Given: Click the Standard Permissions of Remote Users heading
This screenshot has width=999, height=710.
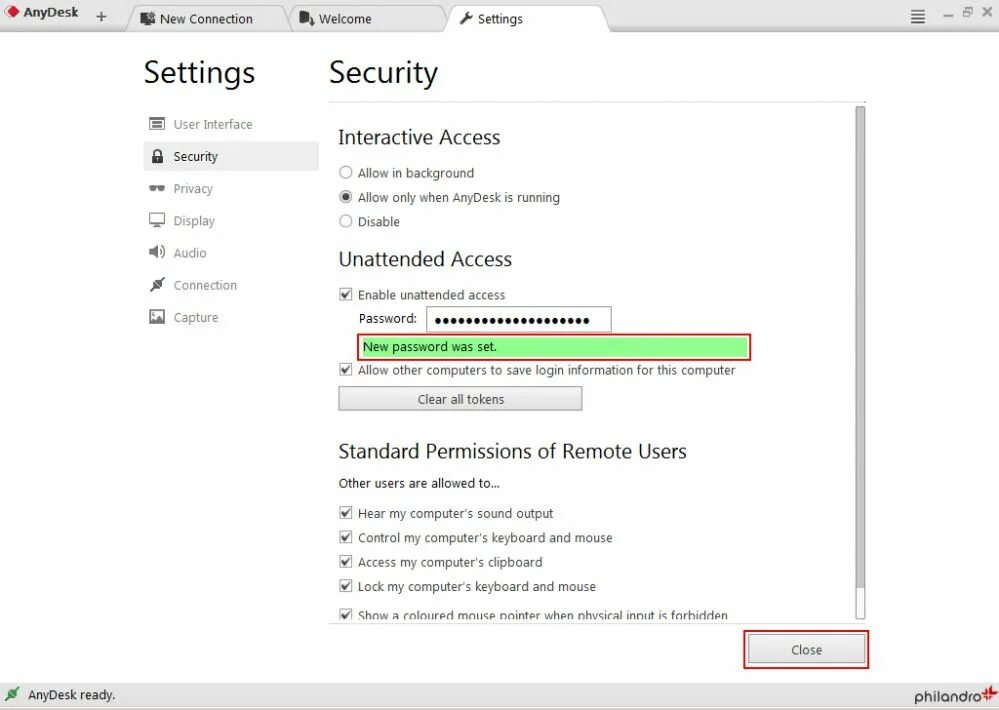Looking at the screenshot, I should coord(512,451).
